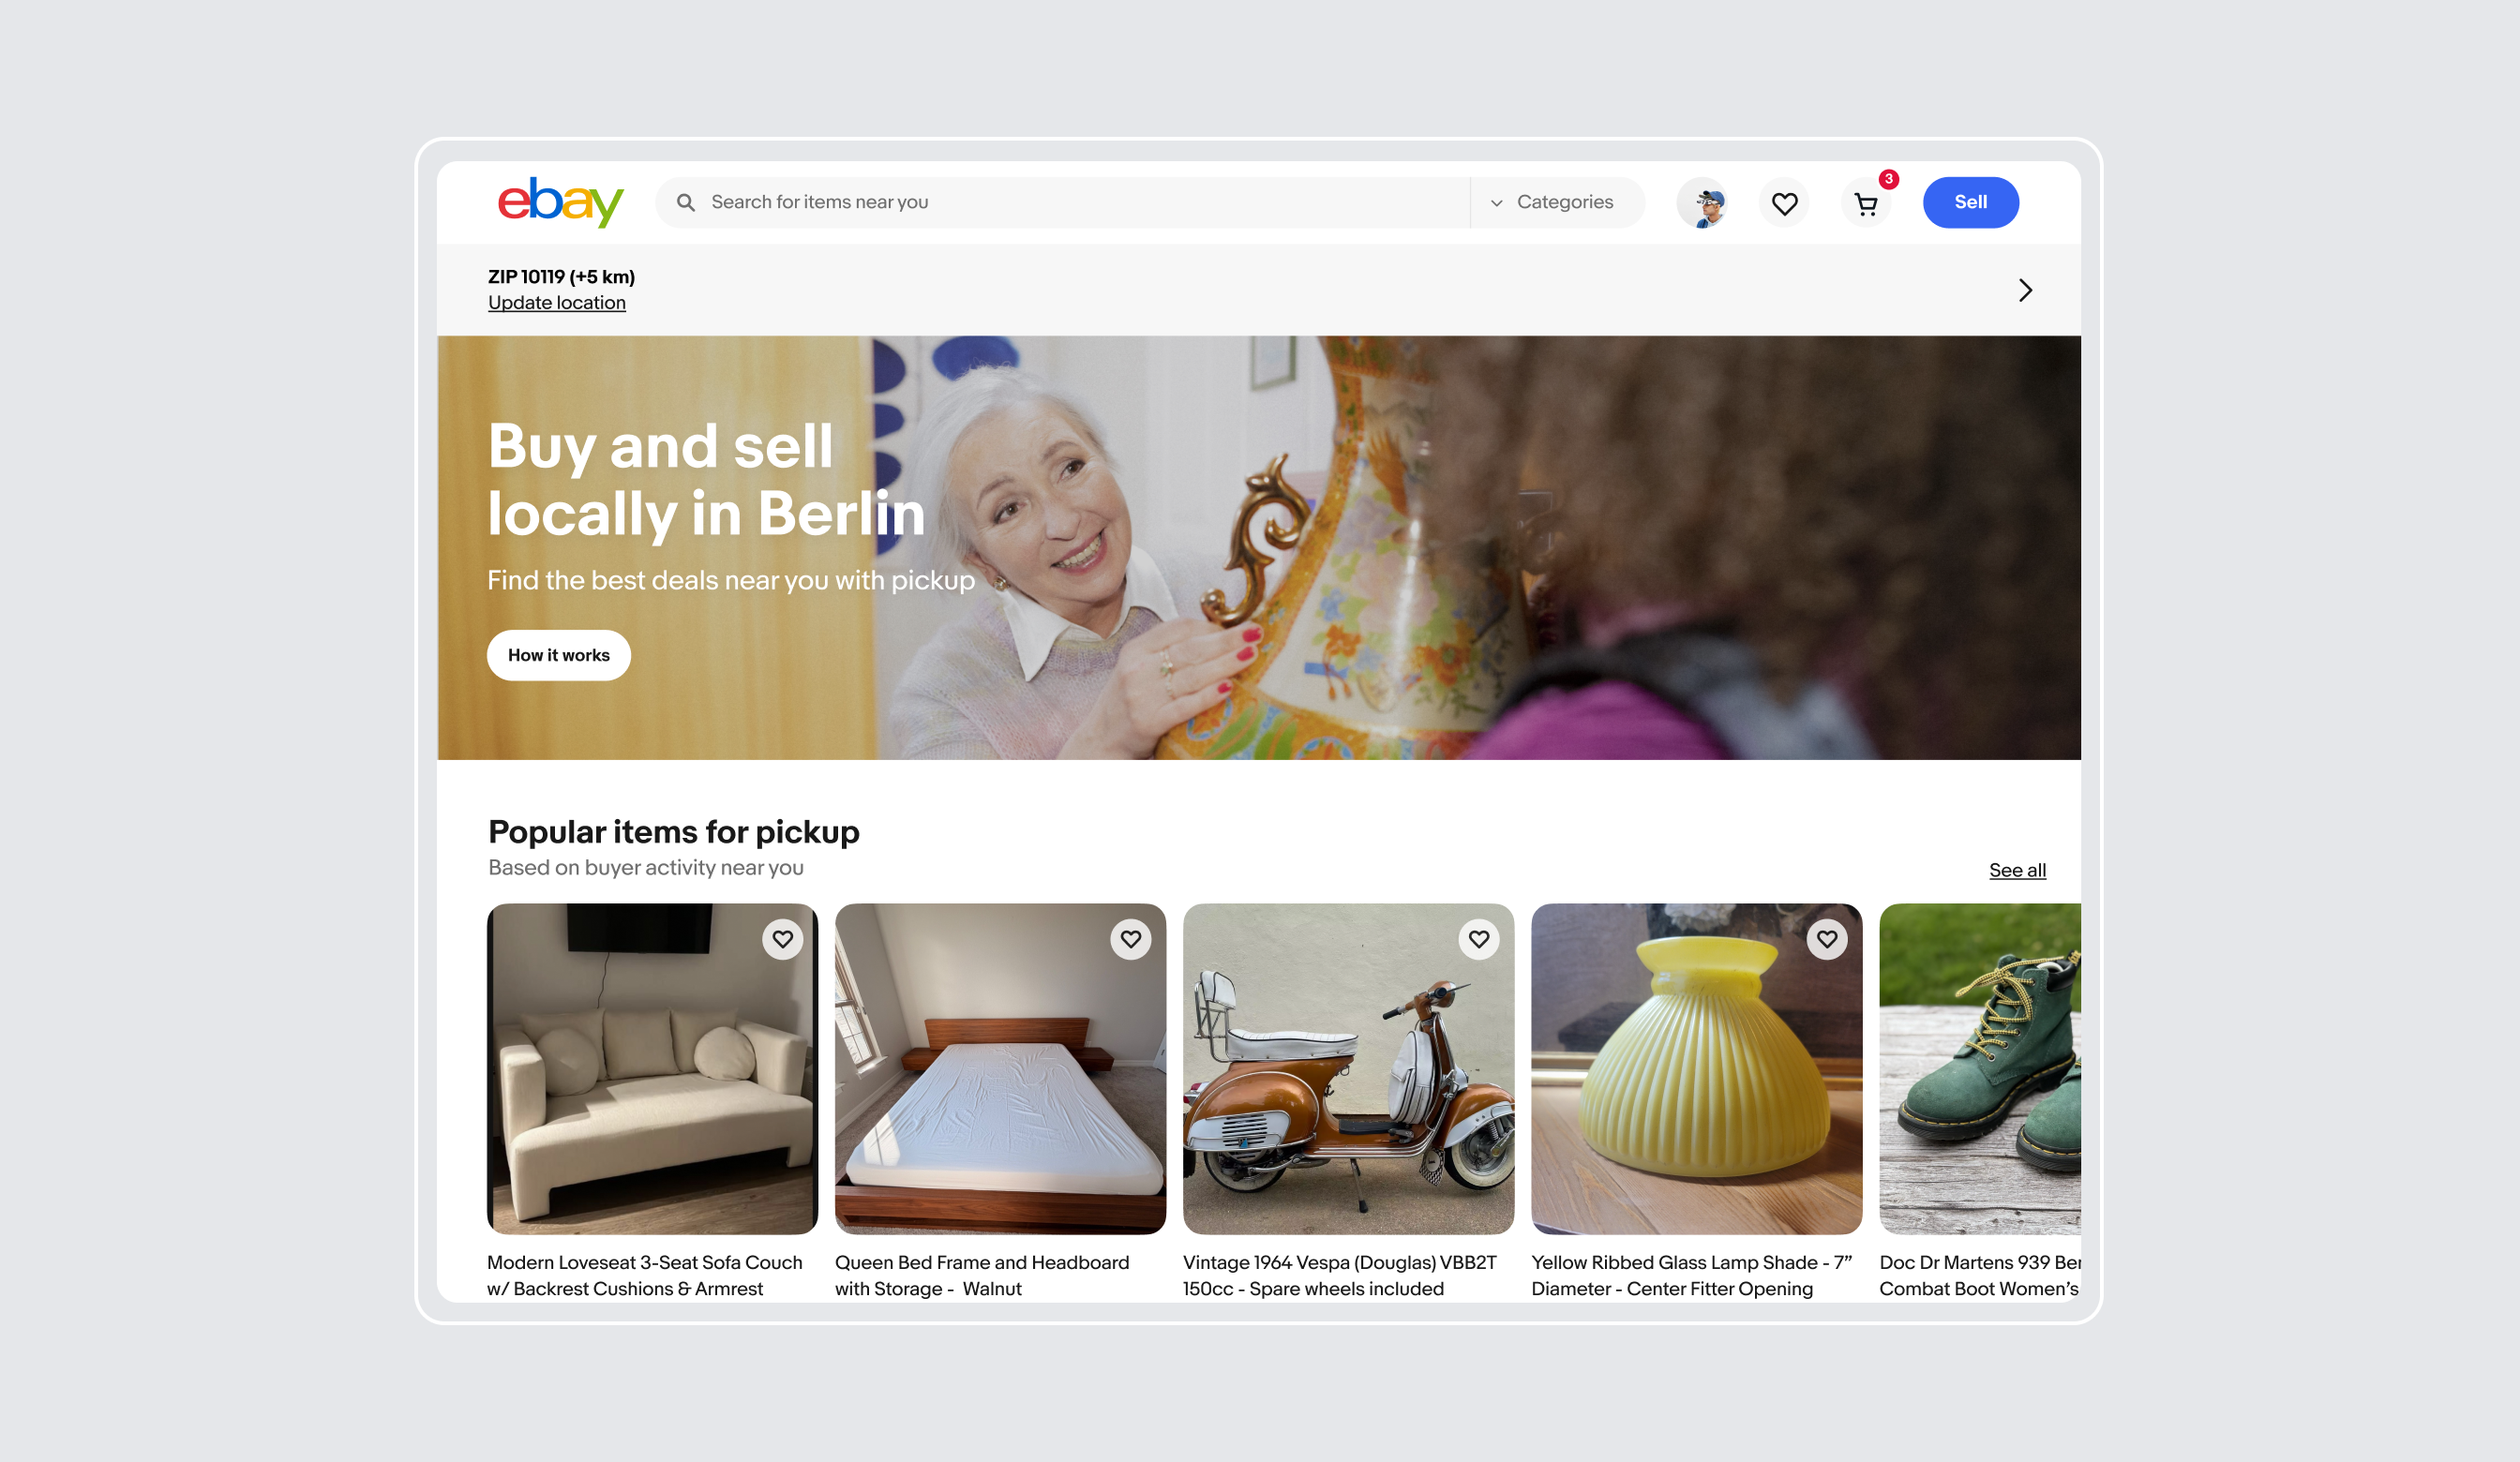Click the search field for nearby items
The width and height of the screenshot is (2520, 1462).
[x=1062, y=202]
